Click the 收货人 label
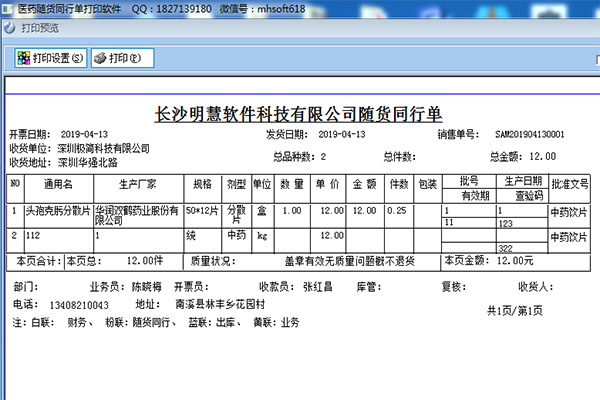600x400 pixels. point(536,287)
